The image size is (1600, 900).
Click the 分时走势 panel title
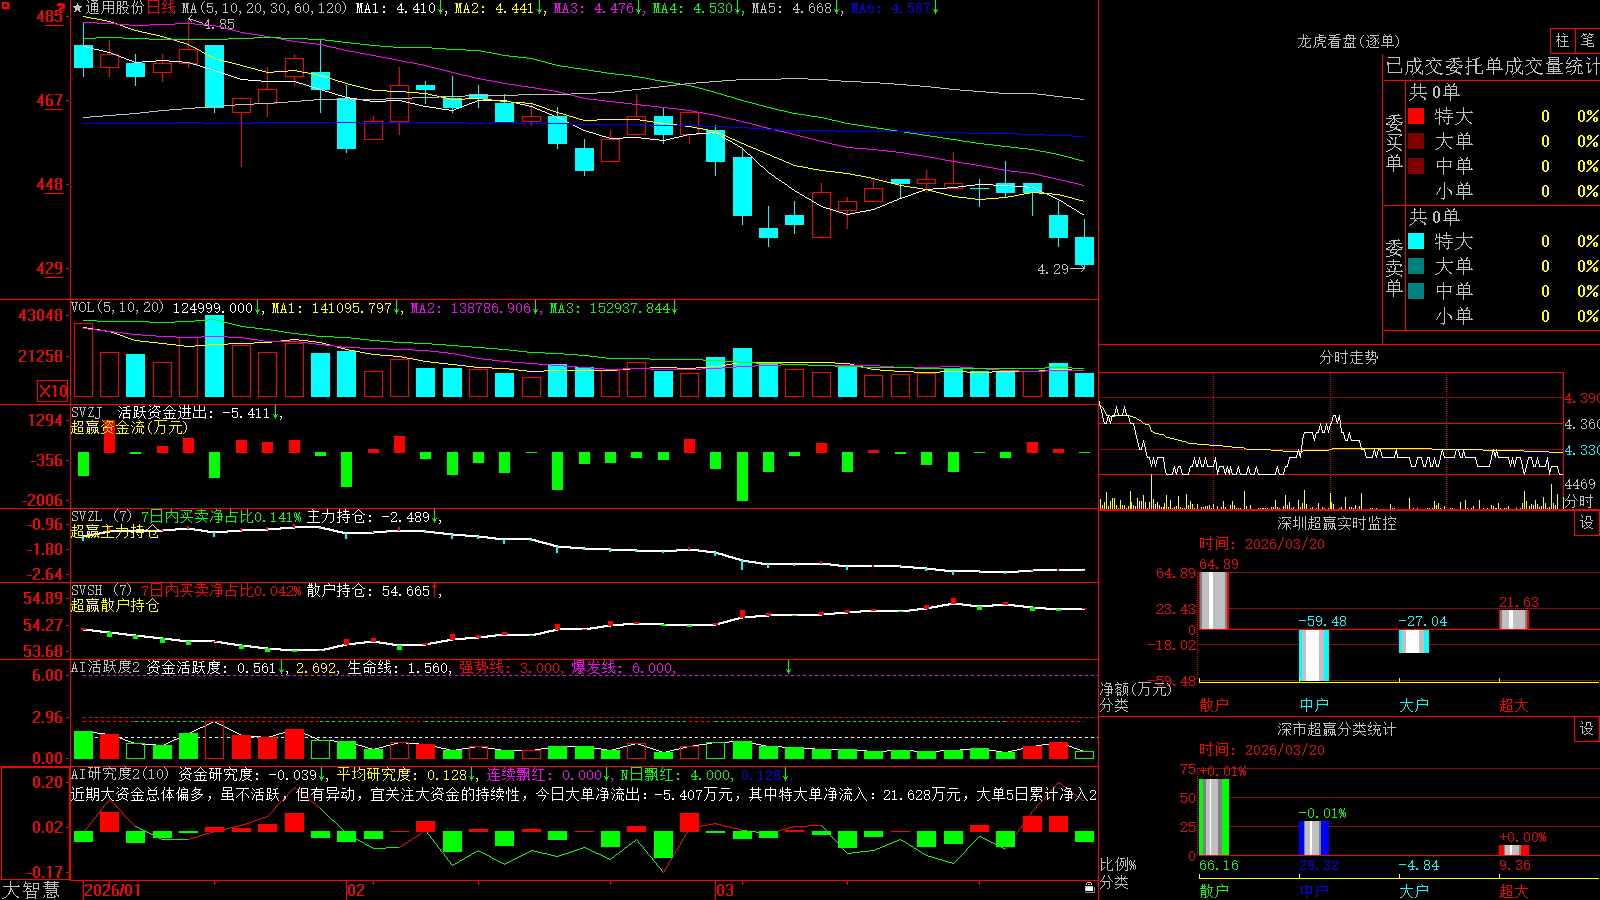coord(1348,357)
